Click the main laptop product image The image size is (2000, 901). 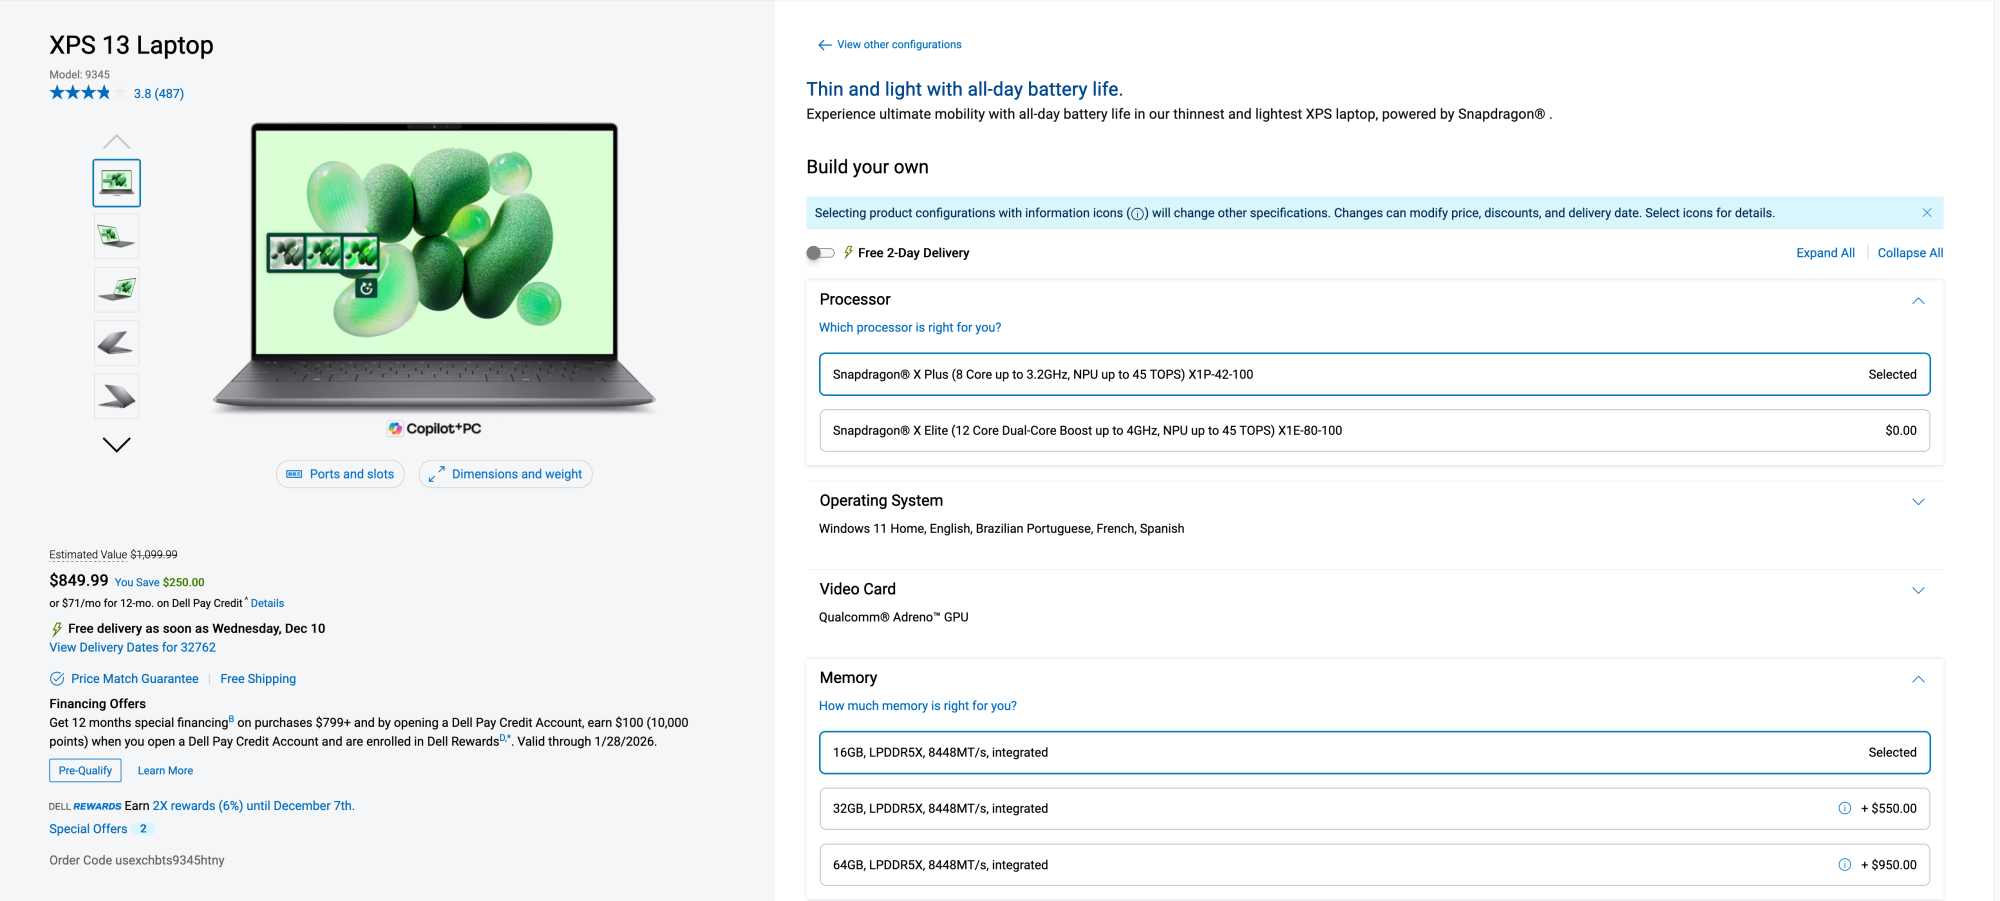tap(435, 267)
